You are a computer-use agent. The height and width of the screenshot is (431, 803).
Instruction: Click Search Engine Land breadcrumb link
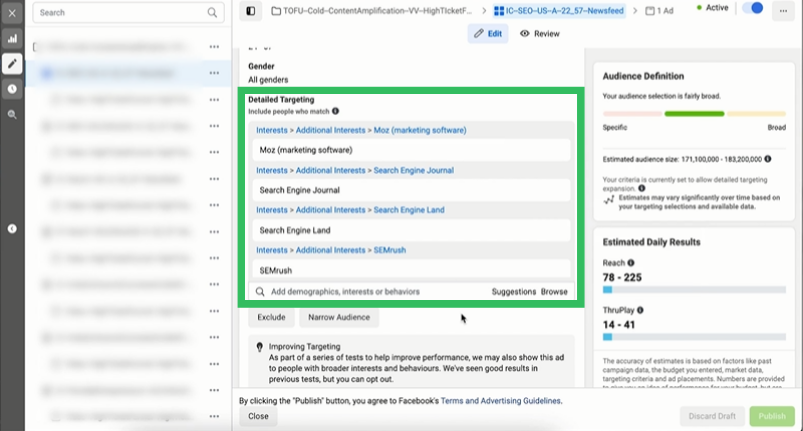tap(409, 210)
